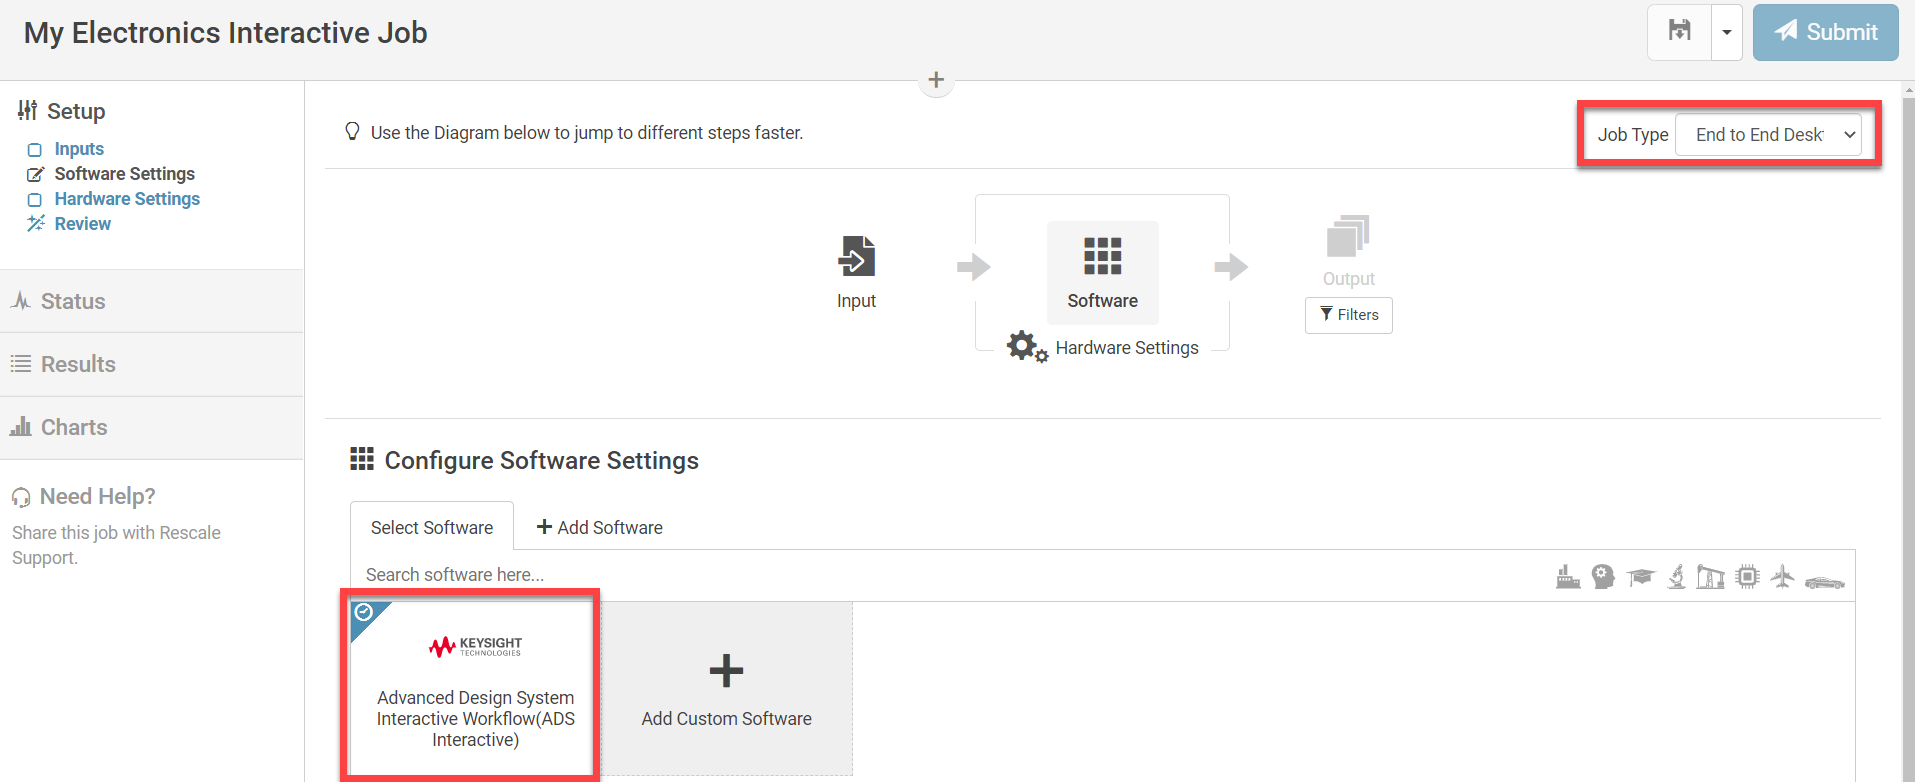Open the Review step link
Image resolution: width=1915 pixels, height=782 pixels.
pyautogui.click(x=82, y=224)
